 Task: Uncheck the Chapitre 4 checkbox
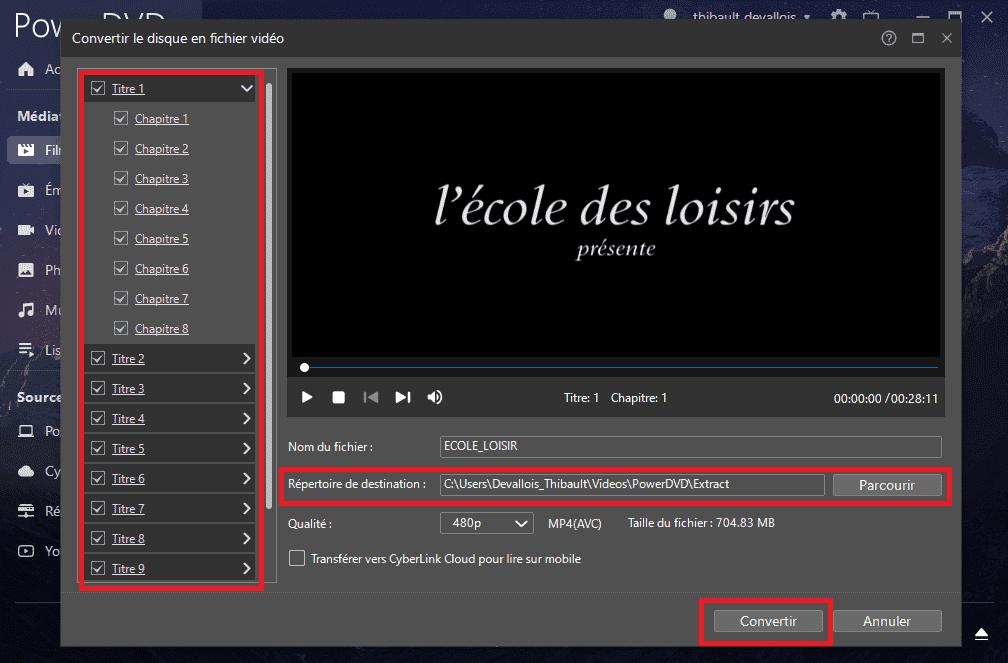pos(121,208)
